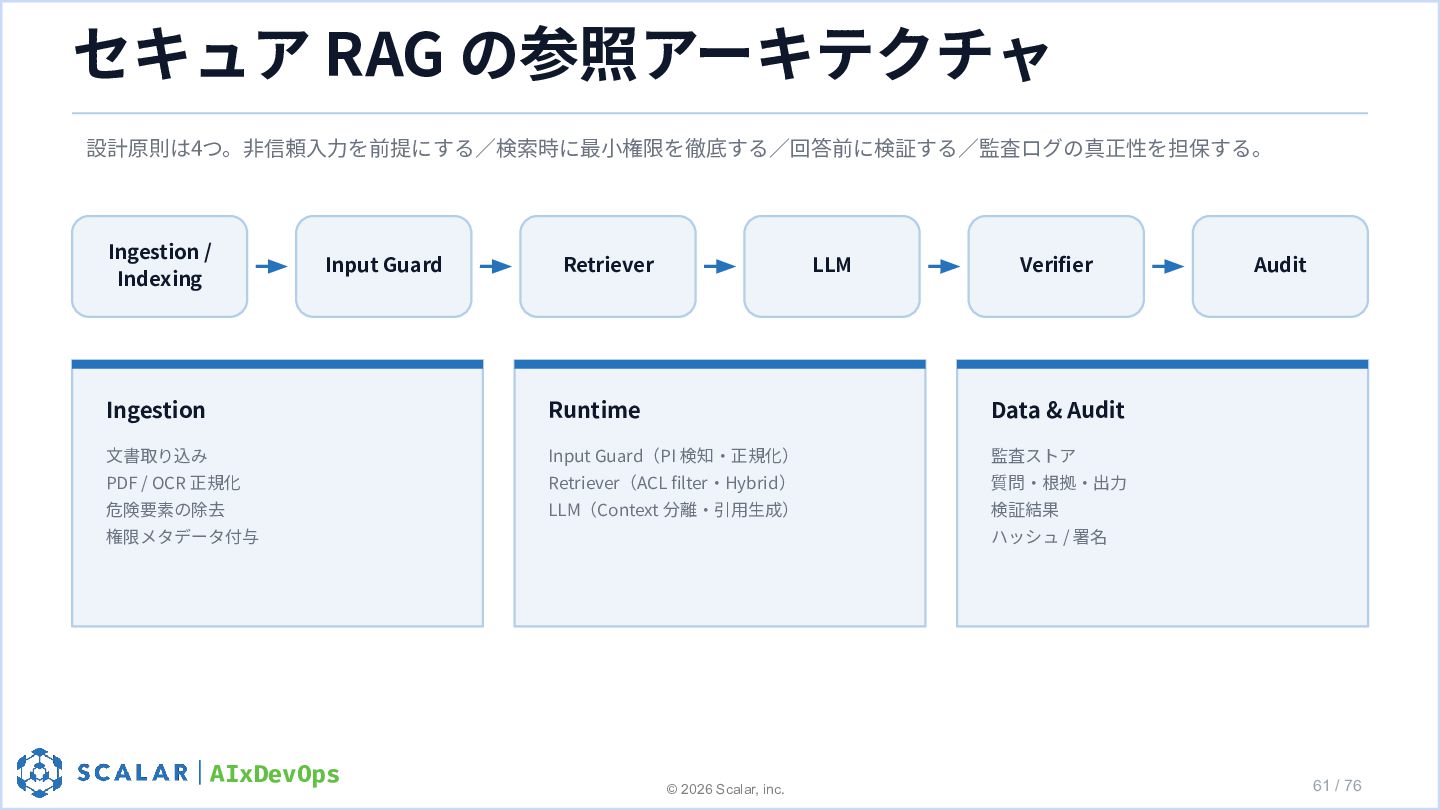Click the Verifier pipeline box

(x=1056, y=266)
